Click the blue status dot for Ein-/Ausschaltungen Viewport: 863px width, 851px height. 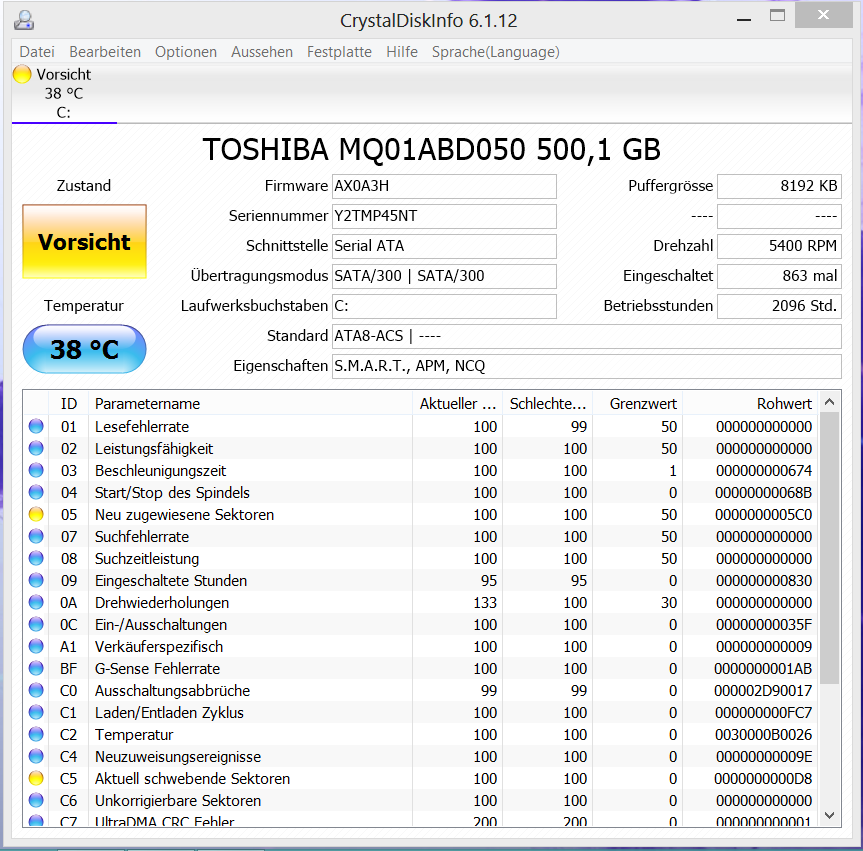click(36, 624)
